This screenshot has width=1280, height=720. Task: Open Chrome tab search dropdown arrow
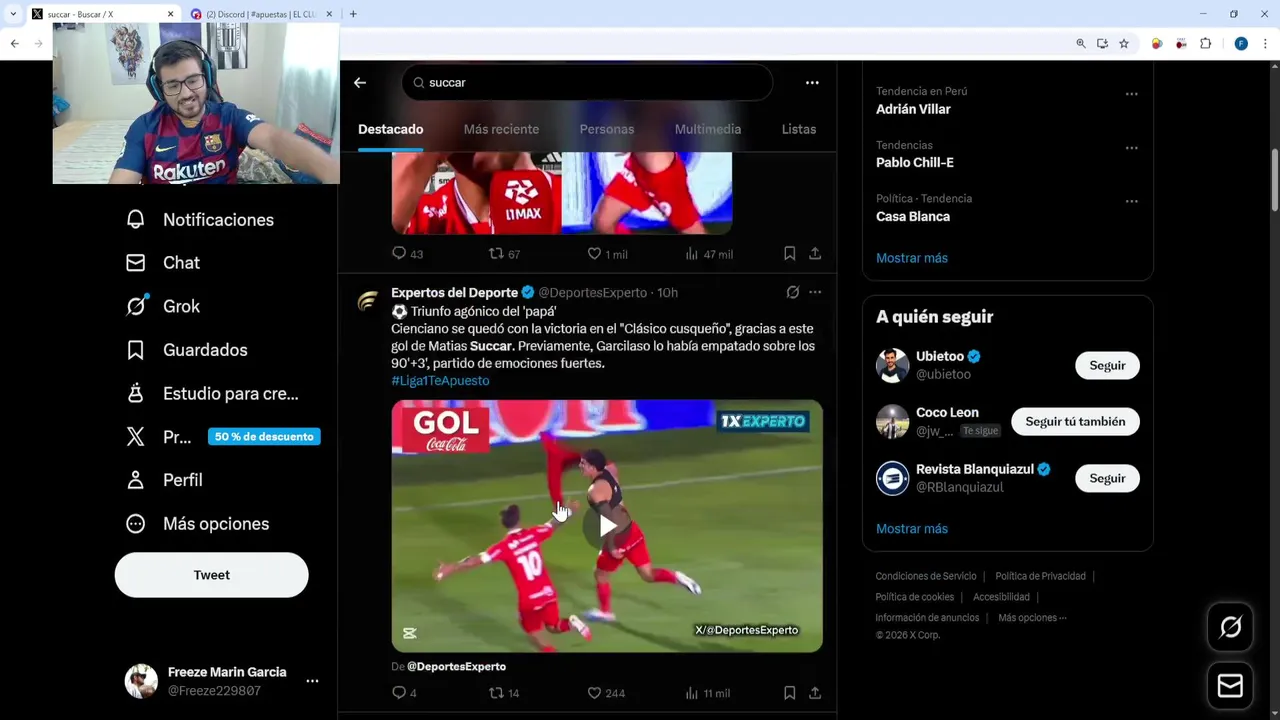pyautogui.click(x=13, y=14)
